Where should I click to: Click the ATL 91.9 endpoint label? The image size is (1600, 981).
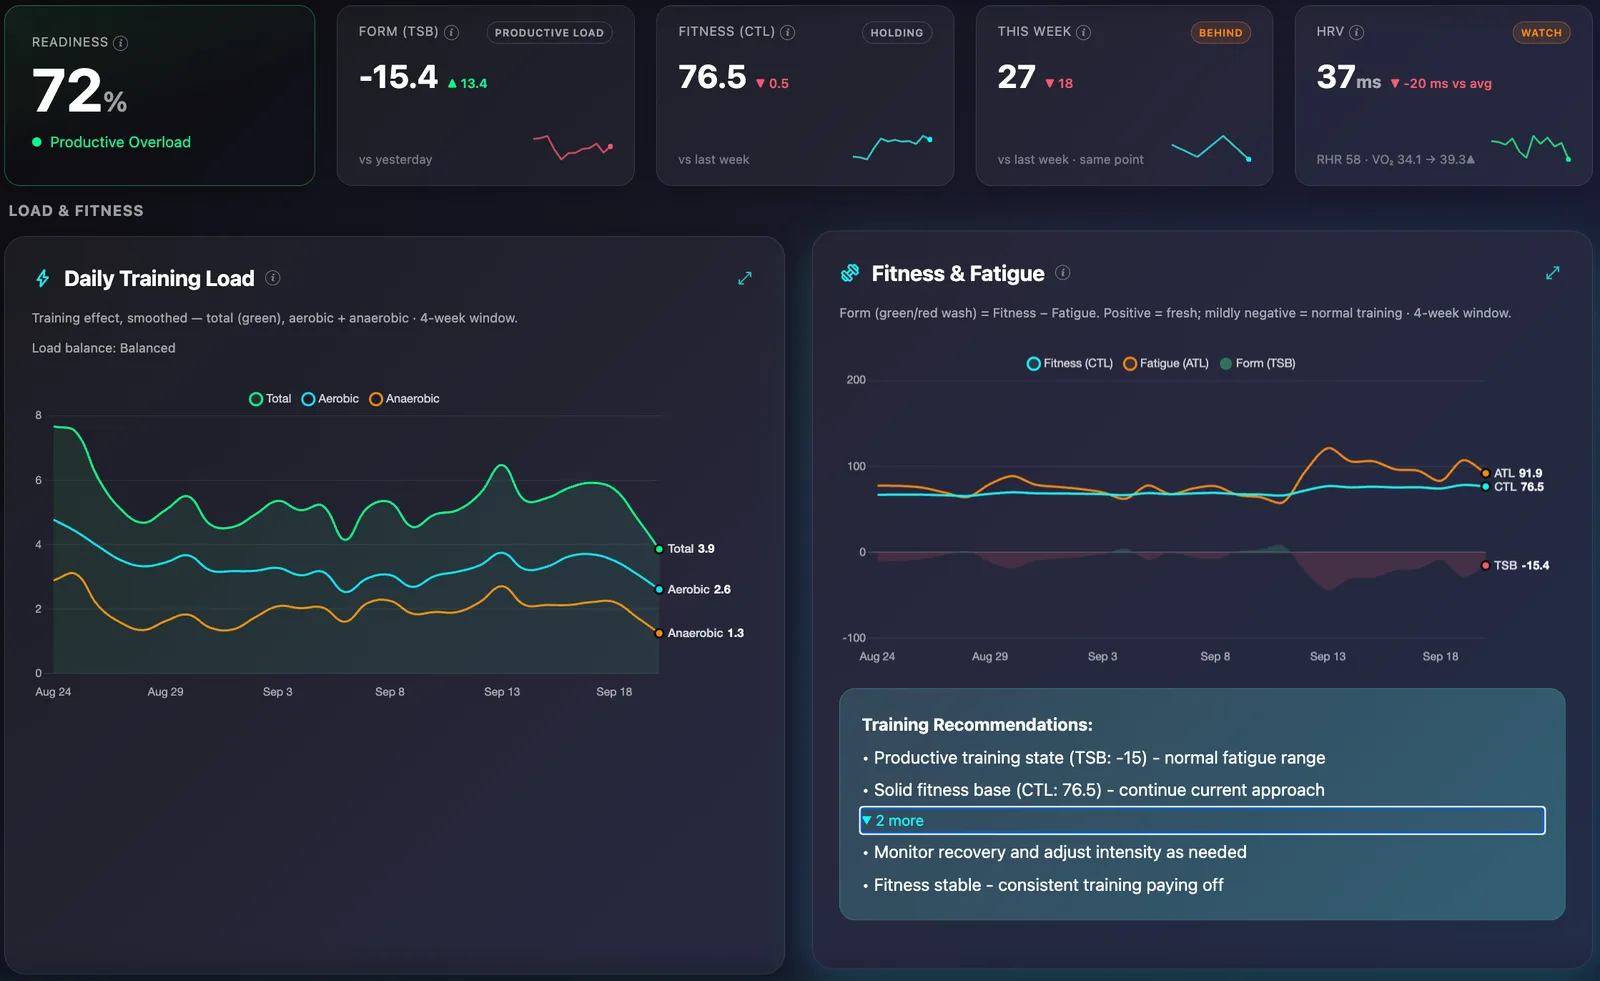(1518, 473)
